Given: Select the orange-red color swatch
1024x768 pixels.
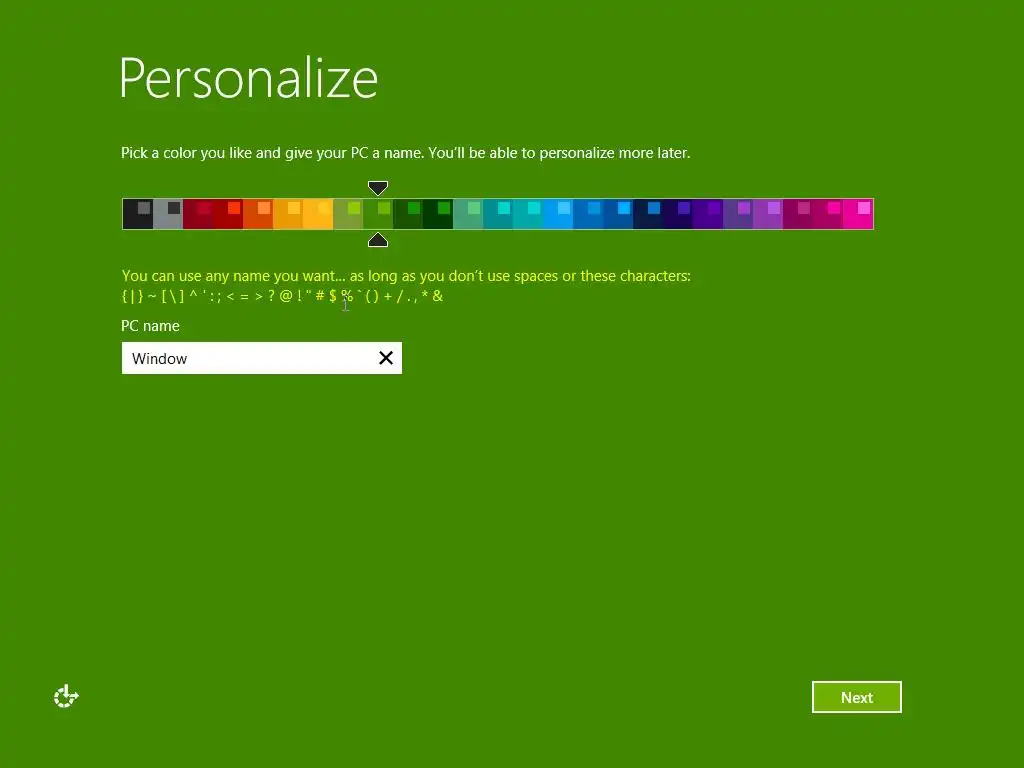Looking at the screenshot, I should (258, 214).
